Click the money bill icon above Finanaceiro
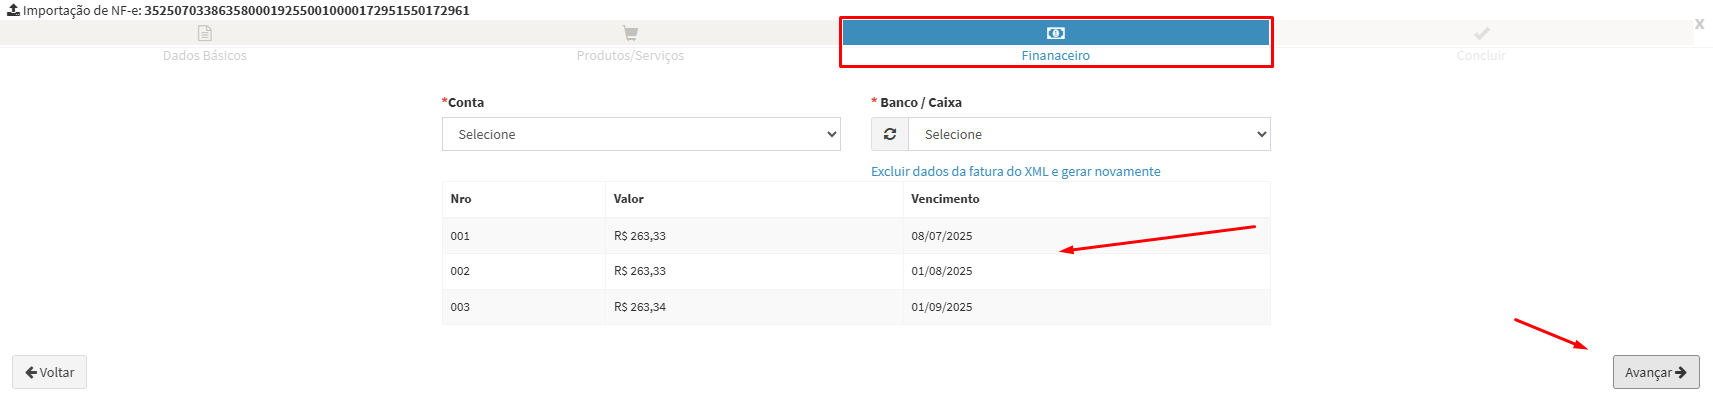 click(1055, 33)
